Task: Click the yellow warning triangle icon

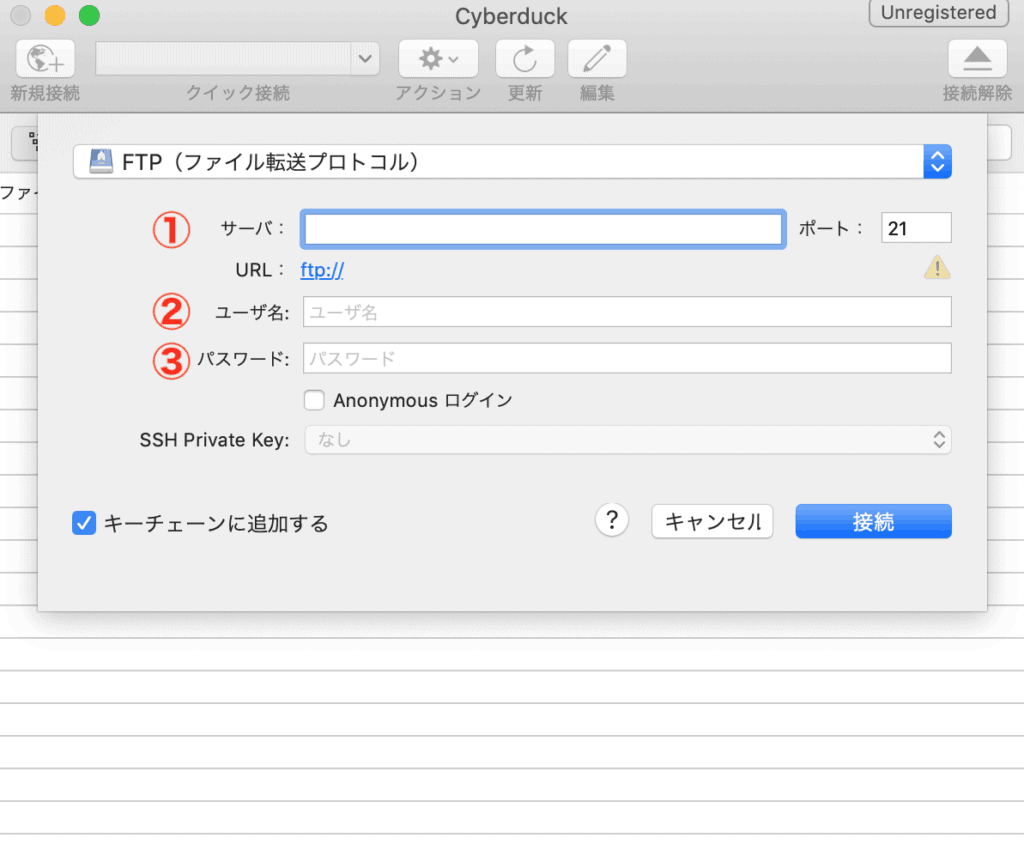Action: [937, 267]
